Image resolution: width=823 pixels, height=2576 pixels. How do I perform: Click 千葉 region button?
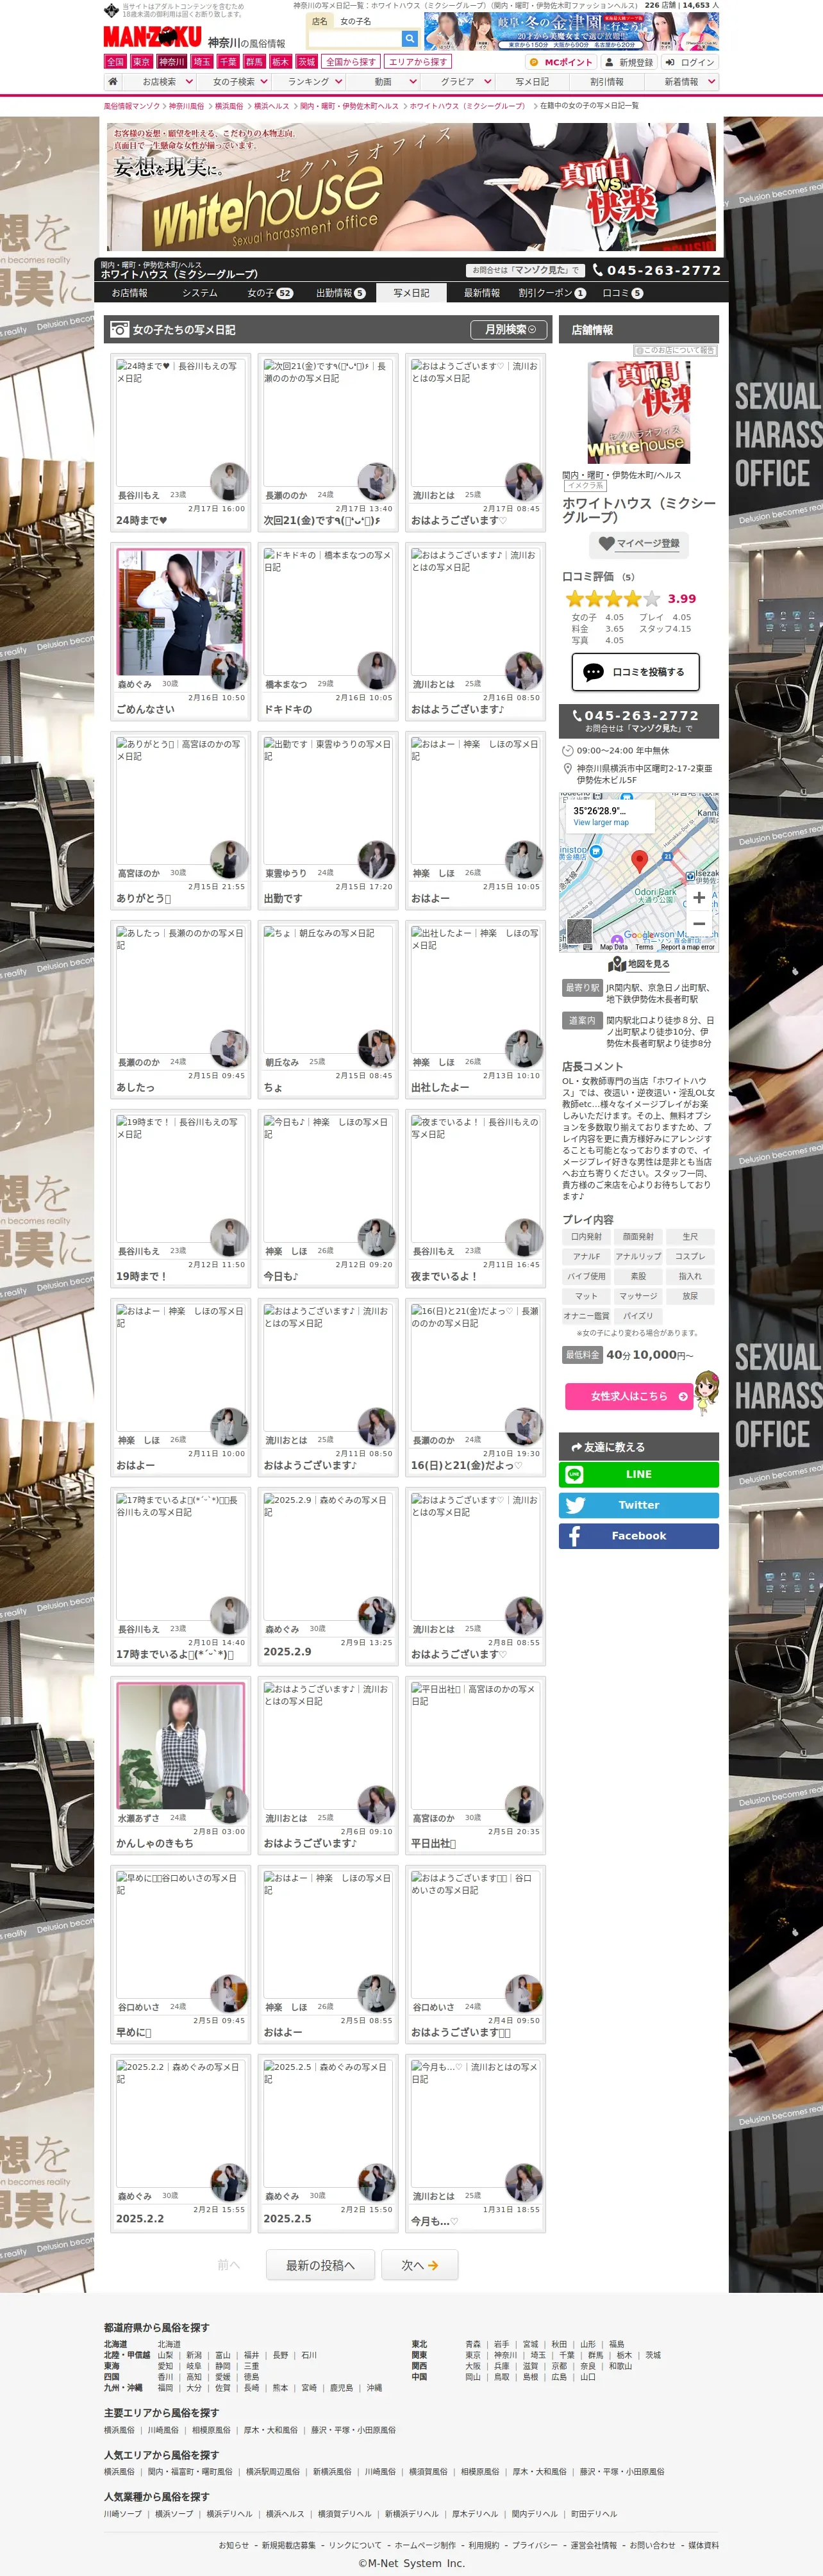click(x=228, y=62)
